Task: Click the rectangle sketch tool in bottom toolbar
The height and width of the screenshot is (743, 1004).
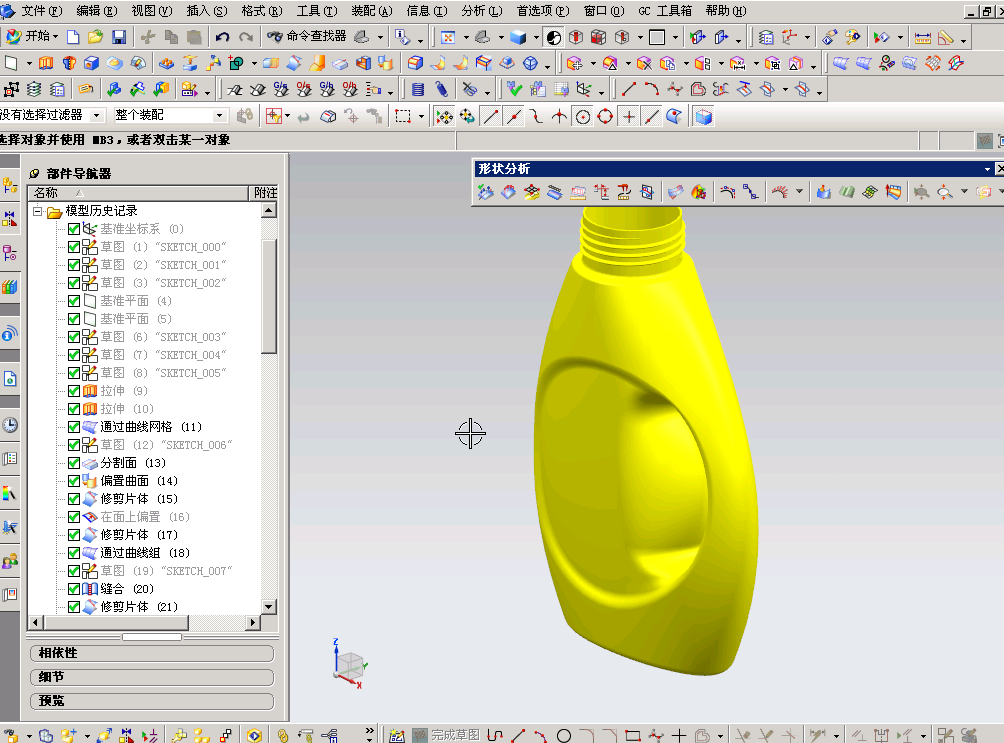Action: 633,735
